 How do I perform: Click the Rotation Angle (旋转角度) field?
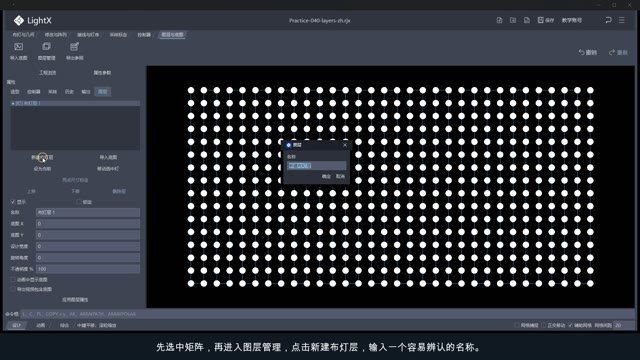[88, 258]
